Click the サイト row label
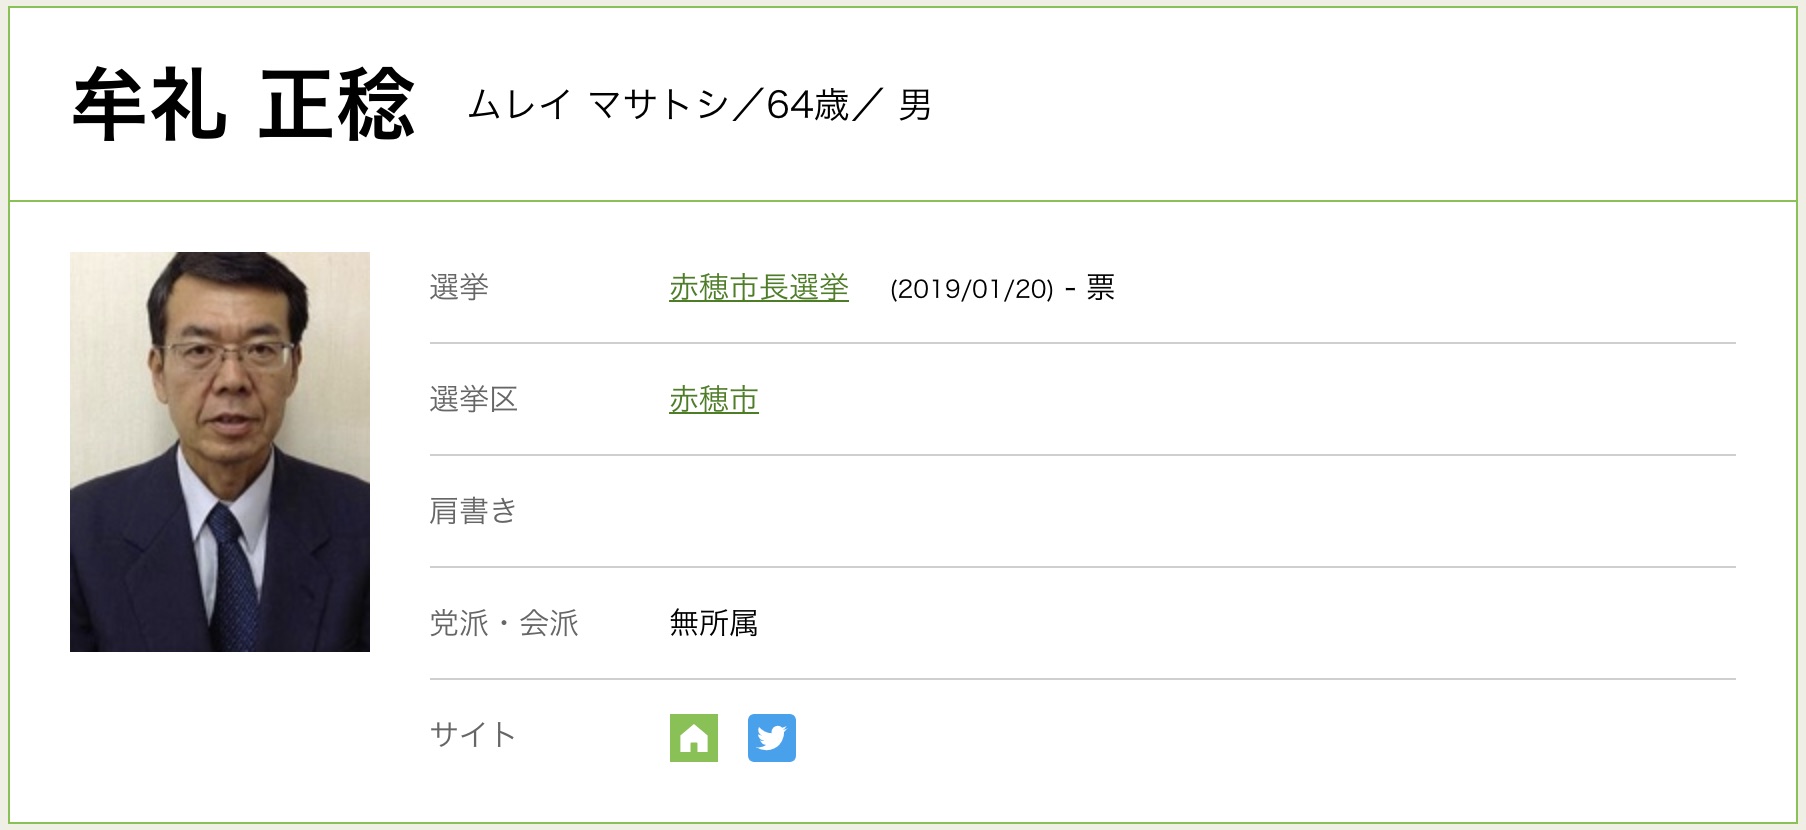This screenshot has width=1806, height=830. (x=473, y=736)
